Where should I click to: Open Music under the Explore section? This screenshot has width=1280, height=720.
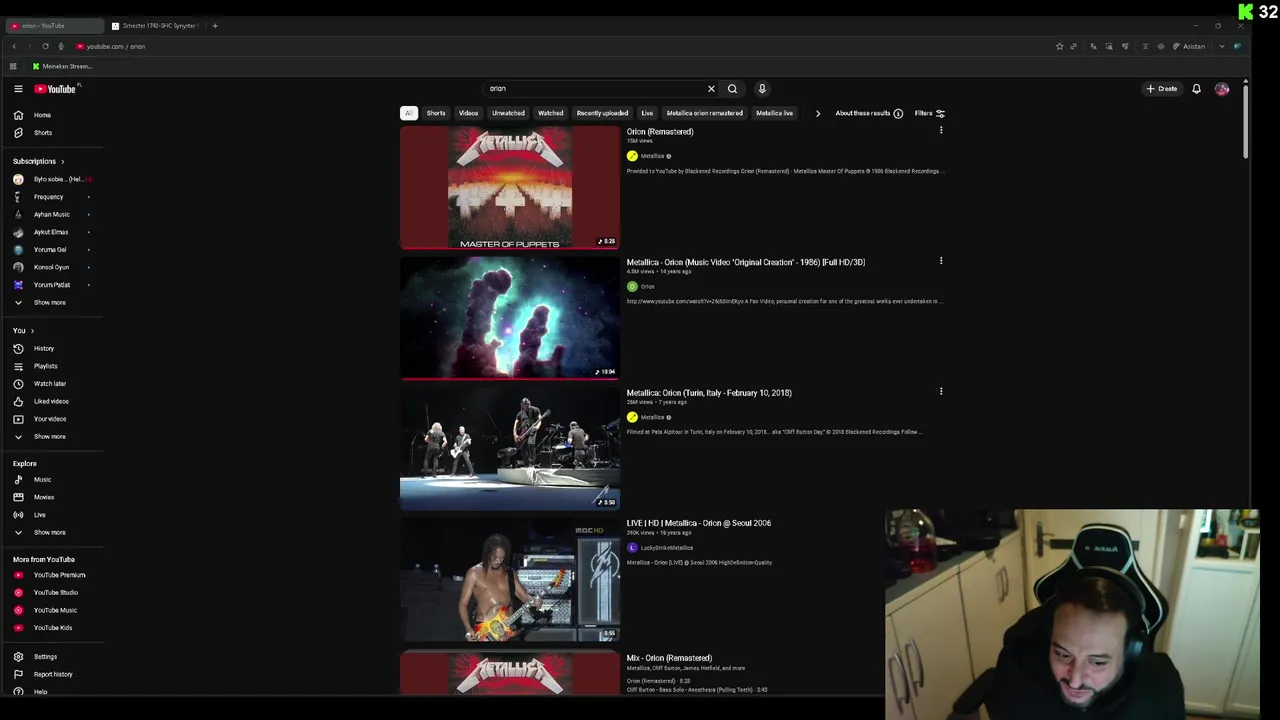click(x=42, y=480)
